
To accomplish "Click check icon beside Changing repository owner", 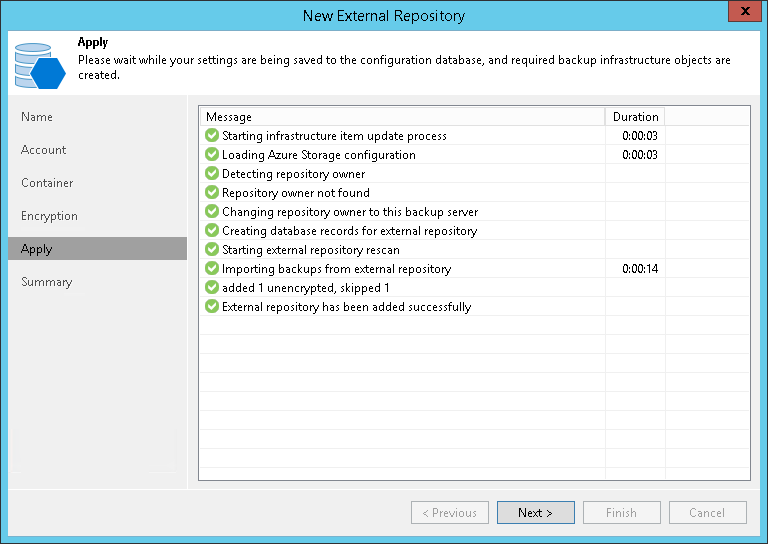I will [x=212, y=212].
